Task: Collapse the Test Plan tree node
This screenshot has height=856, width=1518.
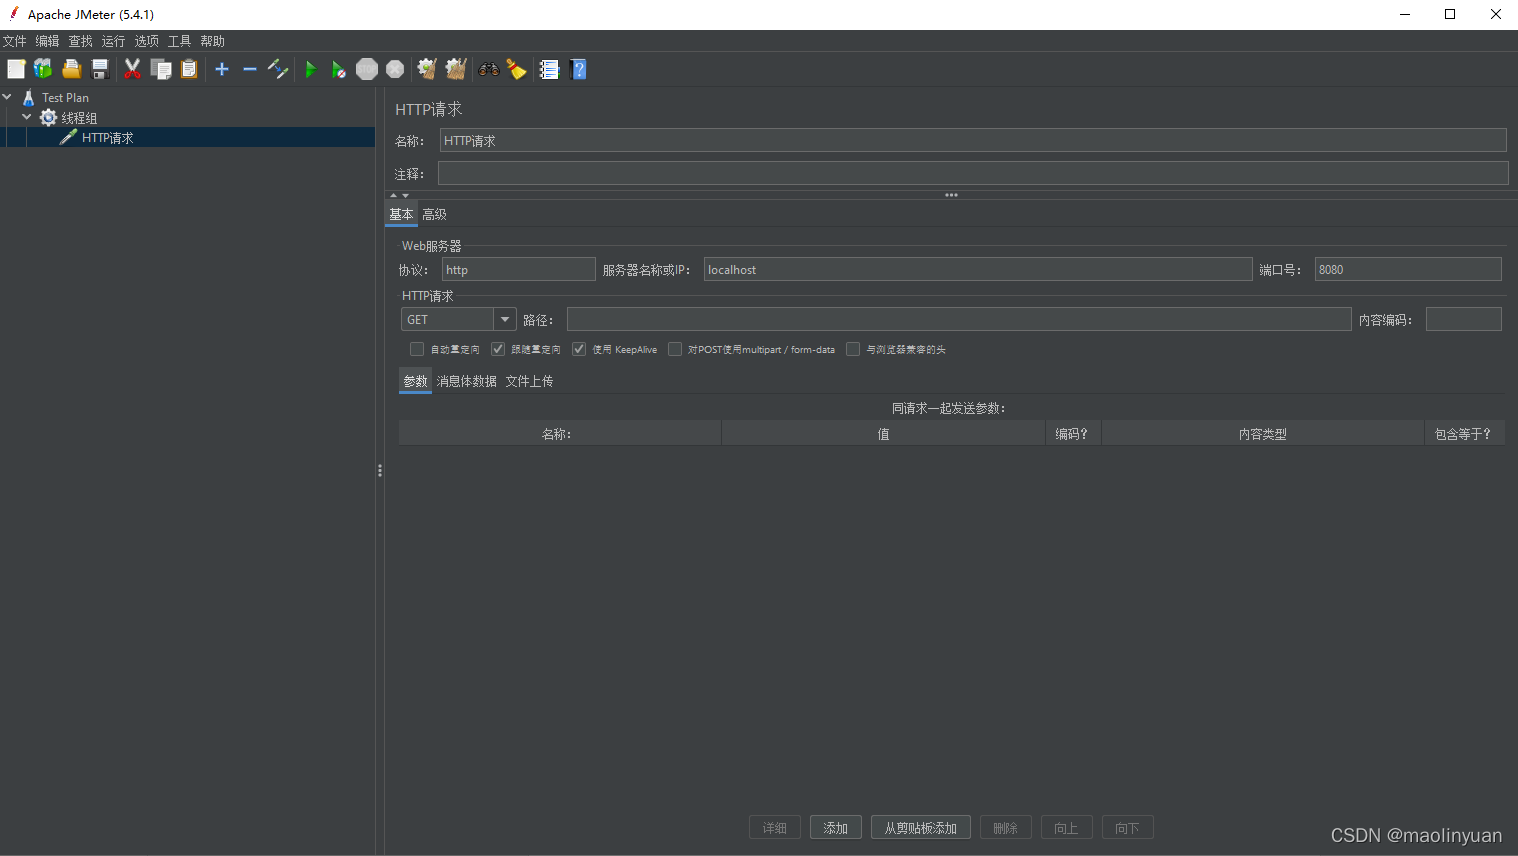Action: point(8,97)
